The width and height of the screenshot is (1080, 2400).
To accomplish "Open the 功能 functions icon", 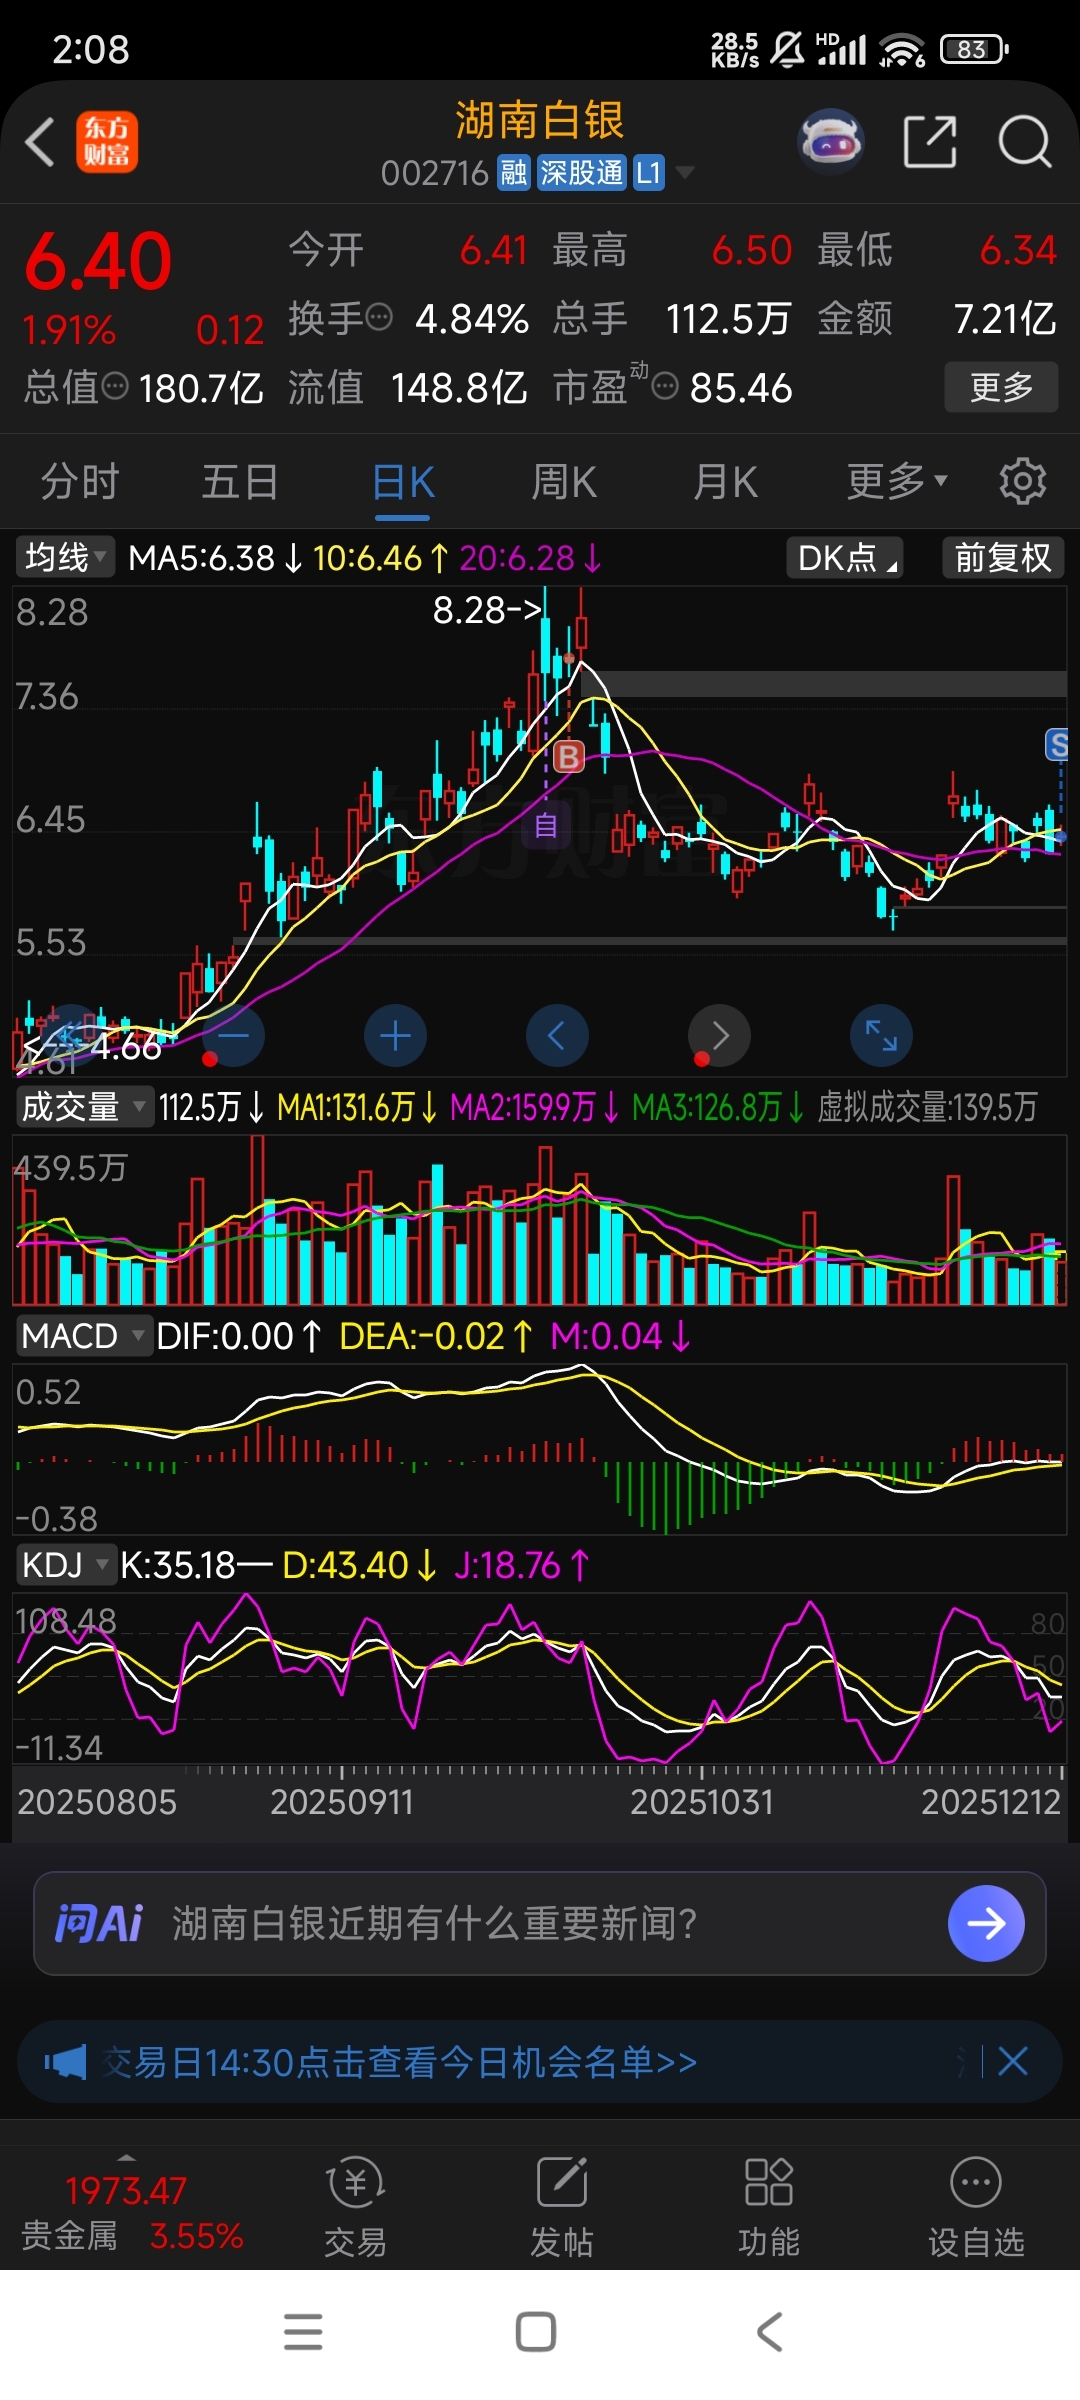I will pos(769,2208).
